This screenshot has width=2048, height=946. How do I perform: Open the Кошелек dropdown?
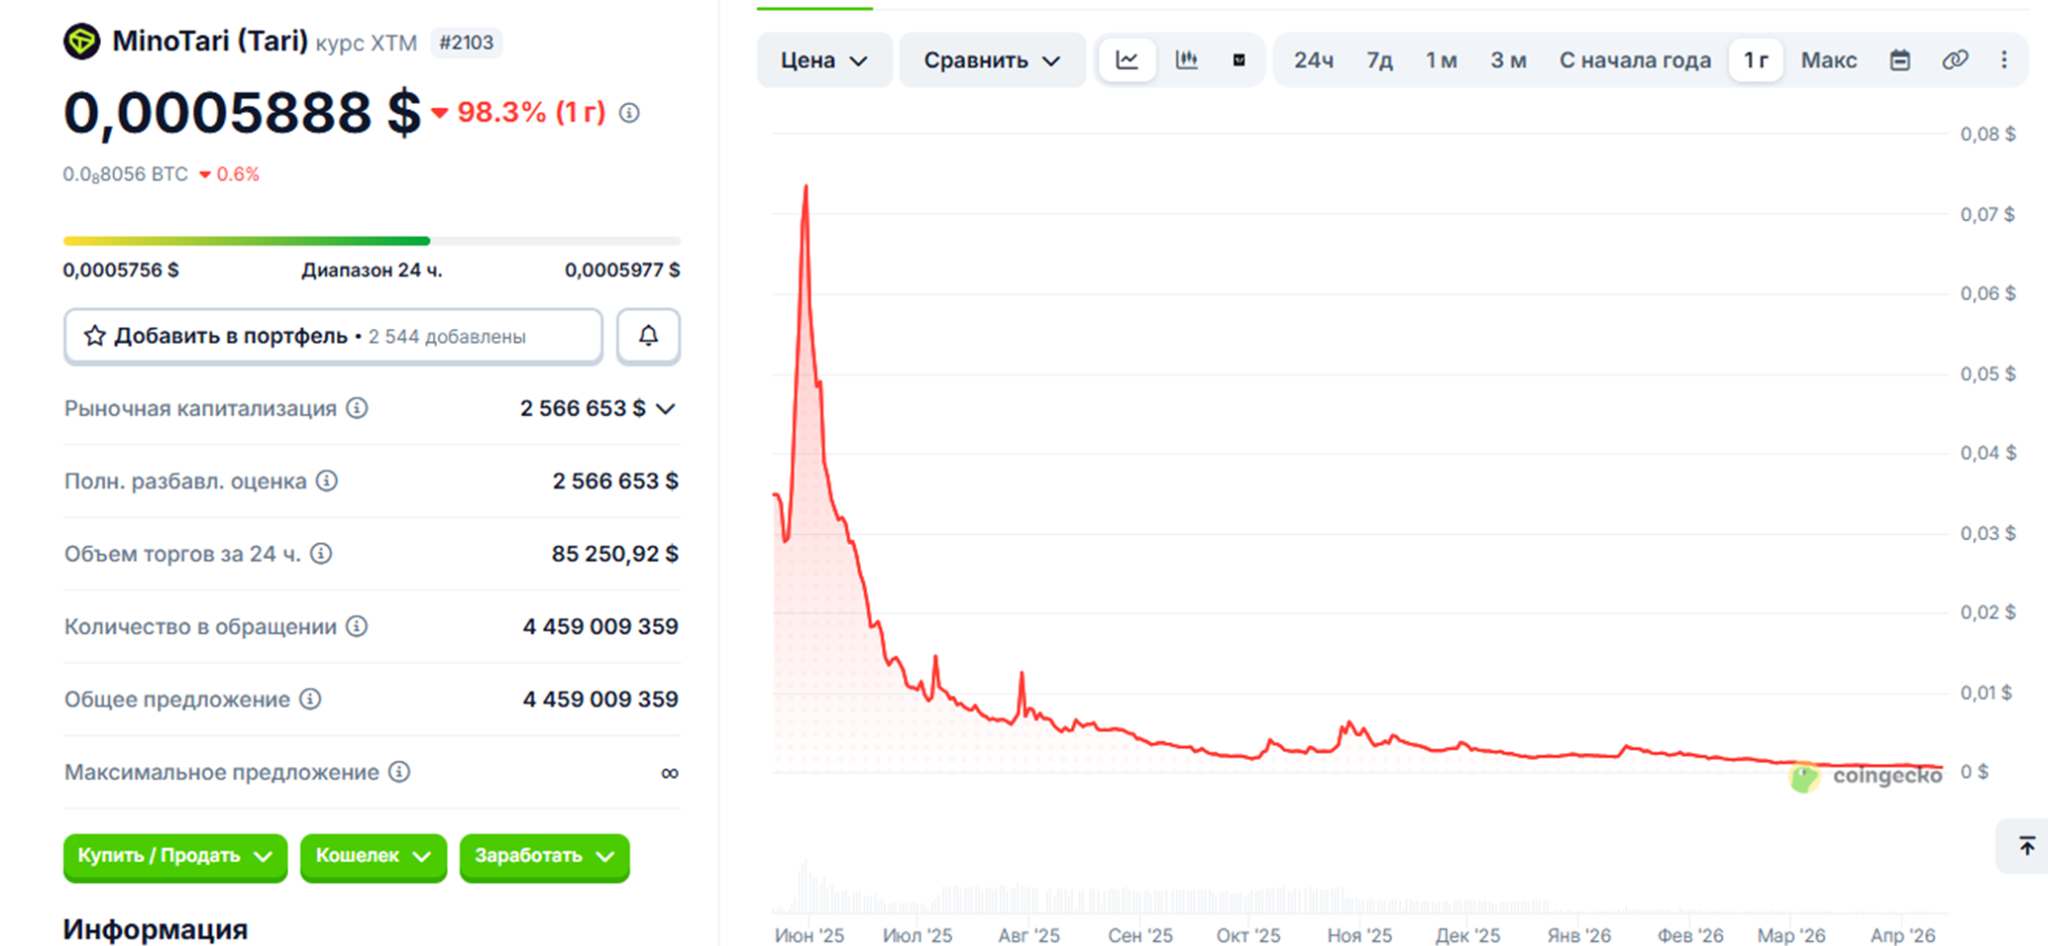pyautogui.click(x=373, y=857)
